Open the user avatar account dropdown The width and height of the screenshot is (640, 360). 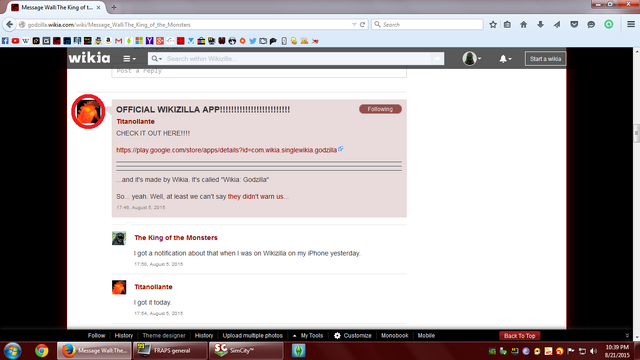pyautogui.click(x=472, y=59)
